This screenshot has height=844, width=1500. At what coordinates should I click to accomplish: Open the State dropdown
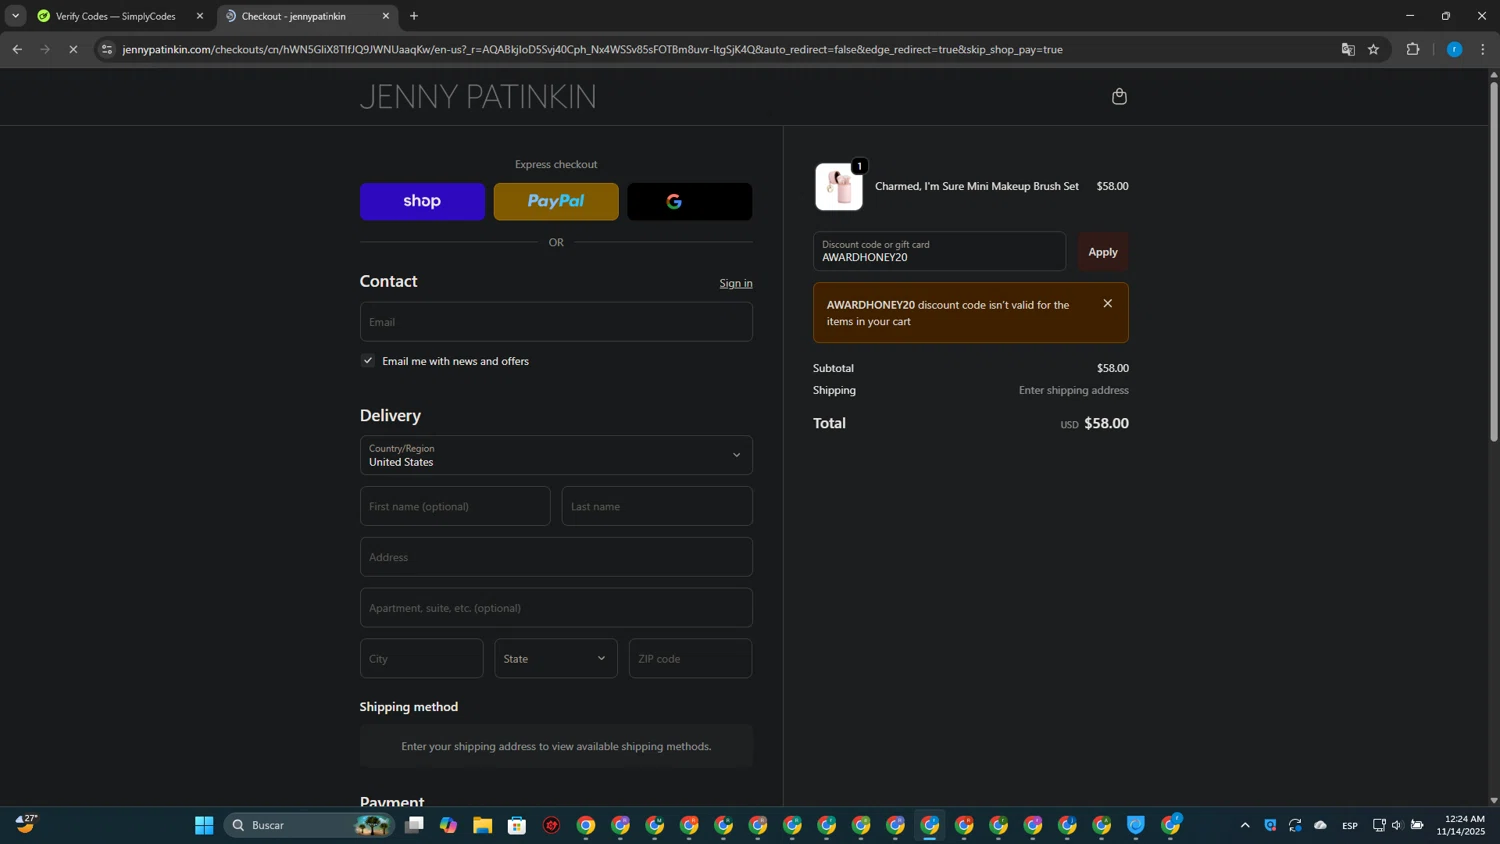(x=556, y=658)
